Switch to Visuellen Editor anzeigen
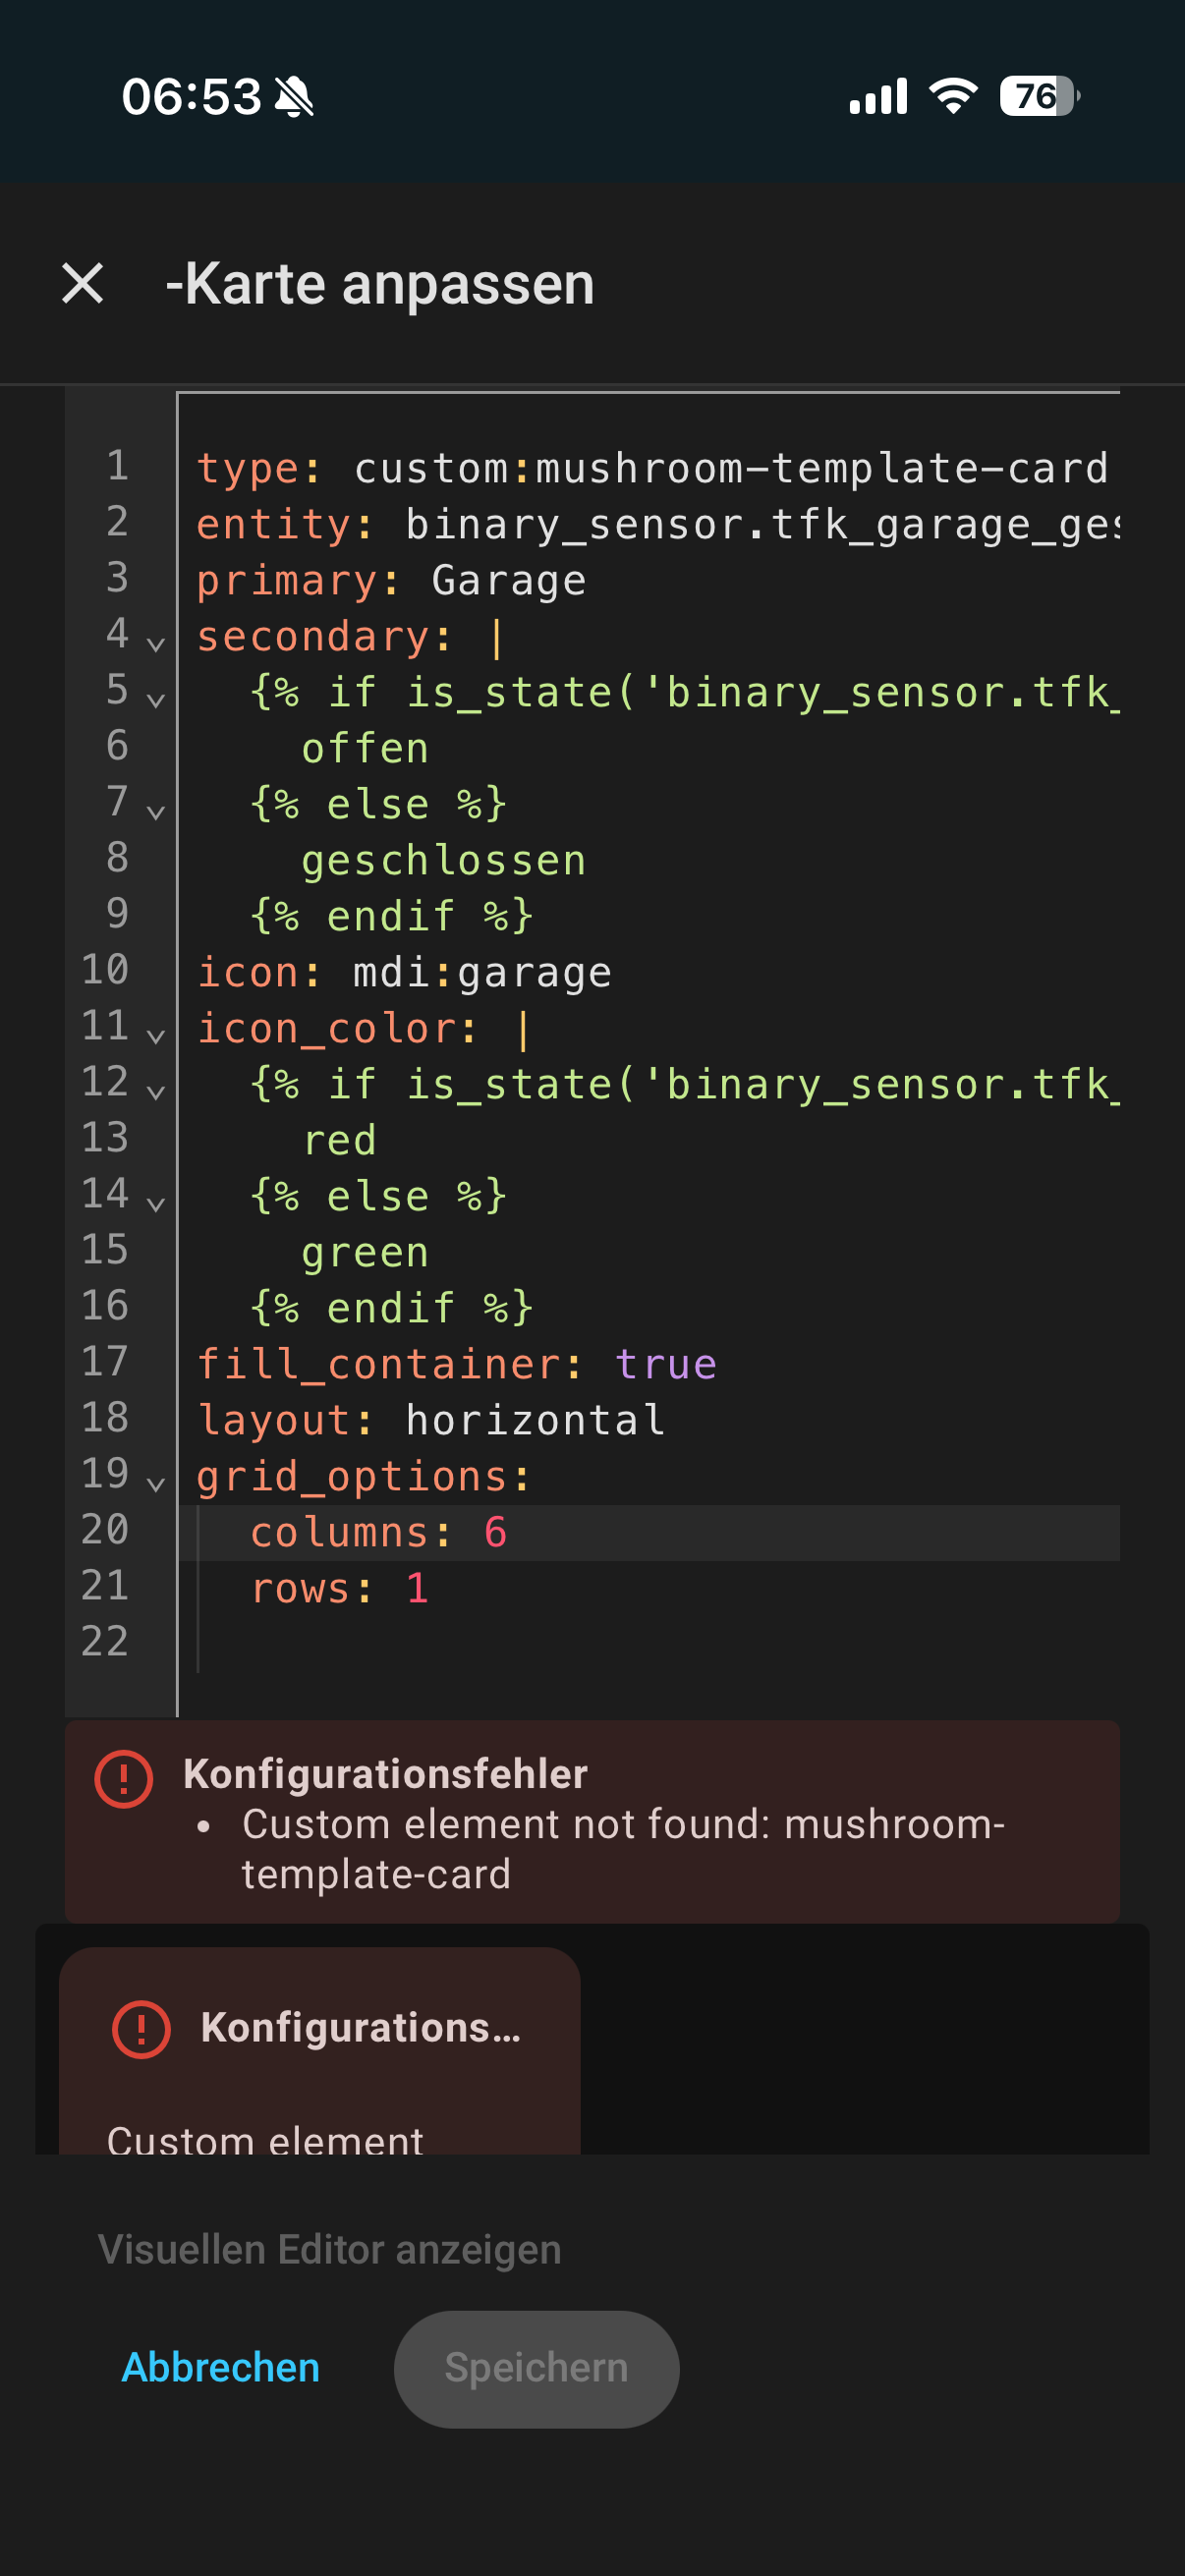The width and height of the screenshot is (1185, 2576). [x=329, y=2249]
